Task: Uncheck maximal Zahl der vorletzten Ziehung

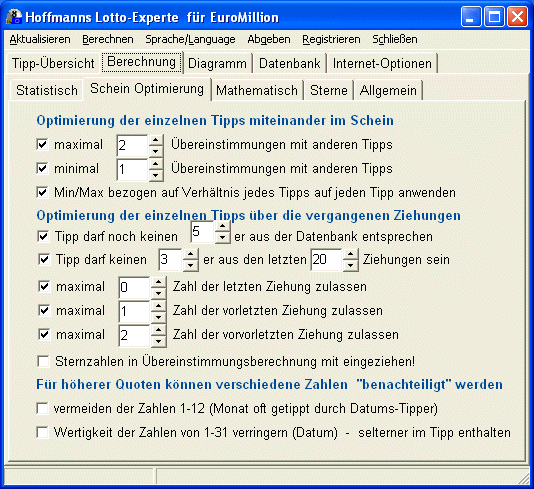Action: (44, 310)
